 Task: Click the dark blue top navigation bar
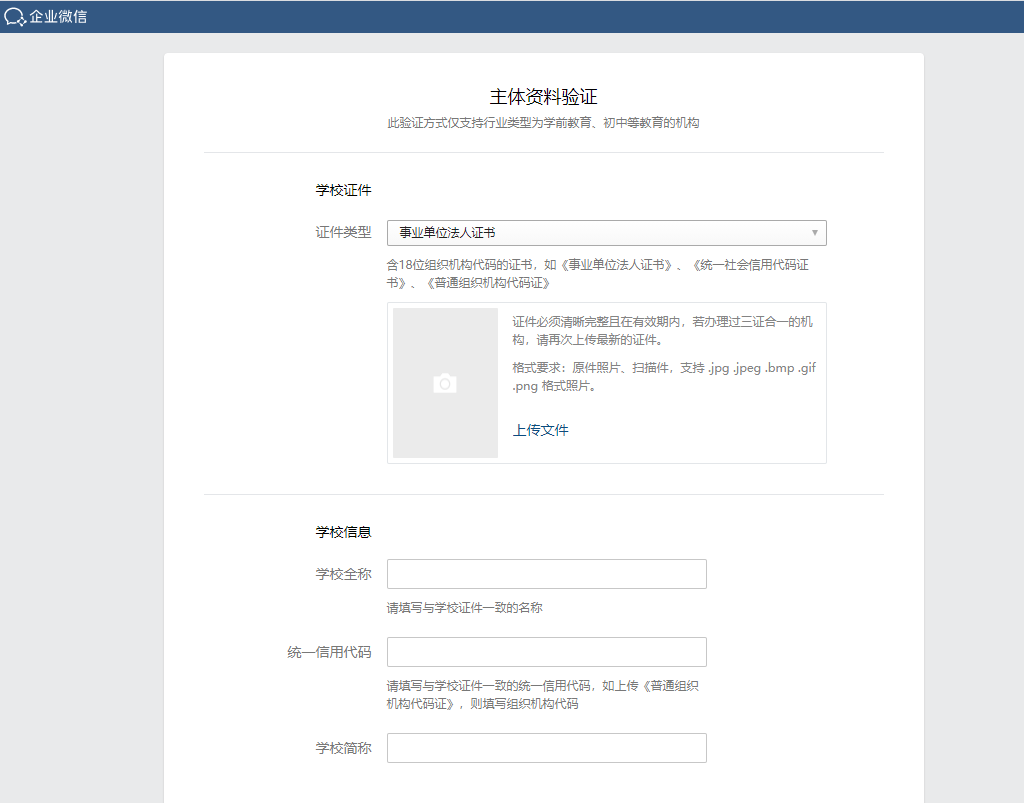click(512, 17)
